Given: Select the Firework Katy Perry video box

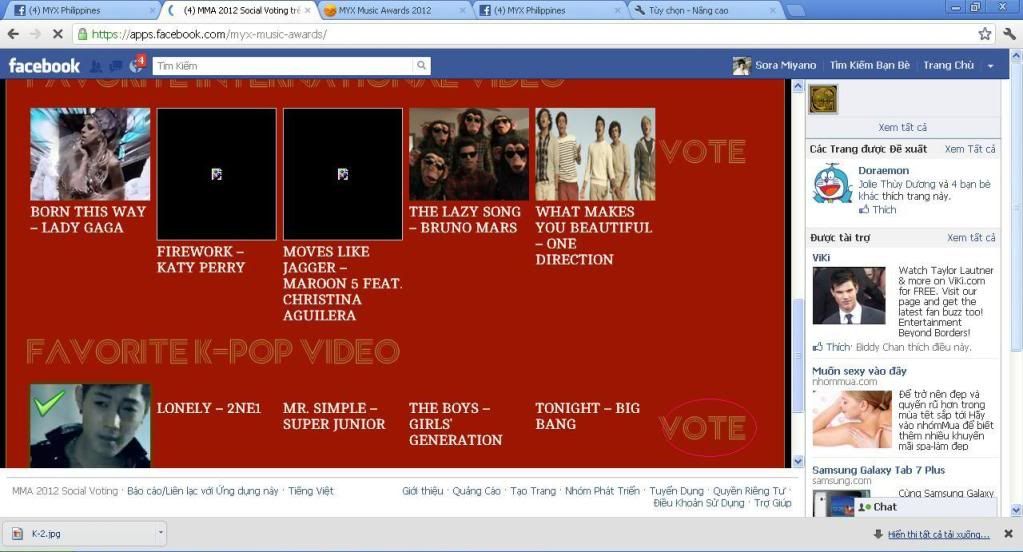Looking at the screenshot, I should pos(217,174).
